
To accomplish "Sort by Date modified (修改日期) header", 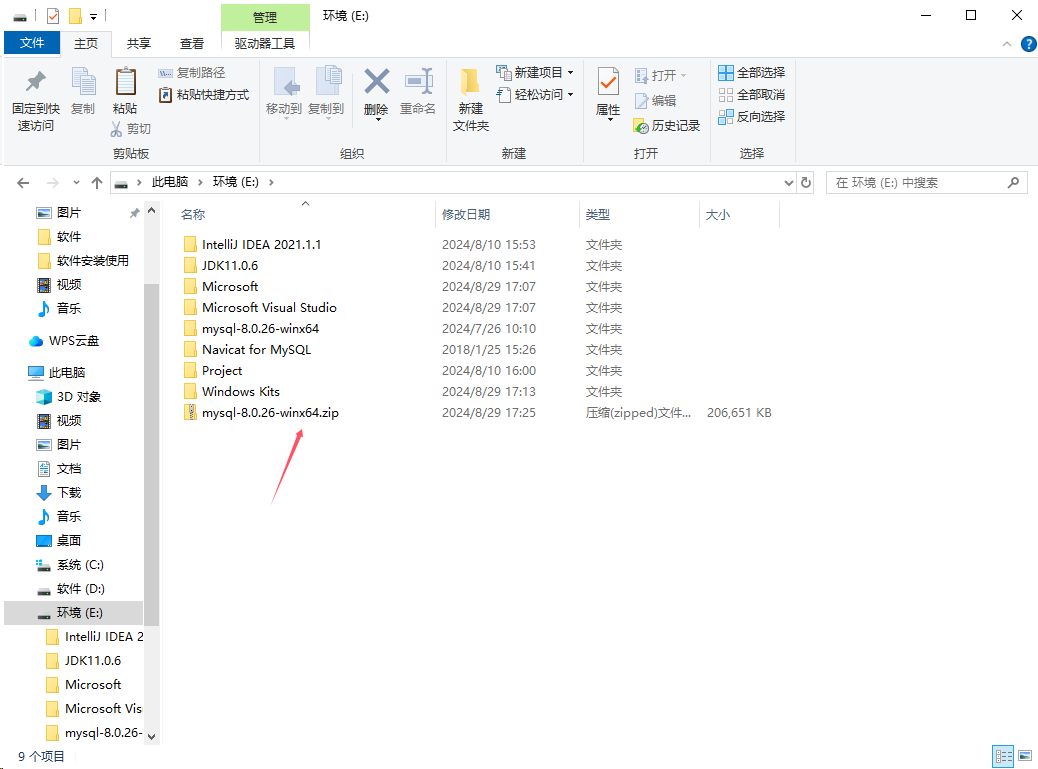I will pos(466,214).
